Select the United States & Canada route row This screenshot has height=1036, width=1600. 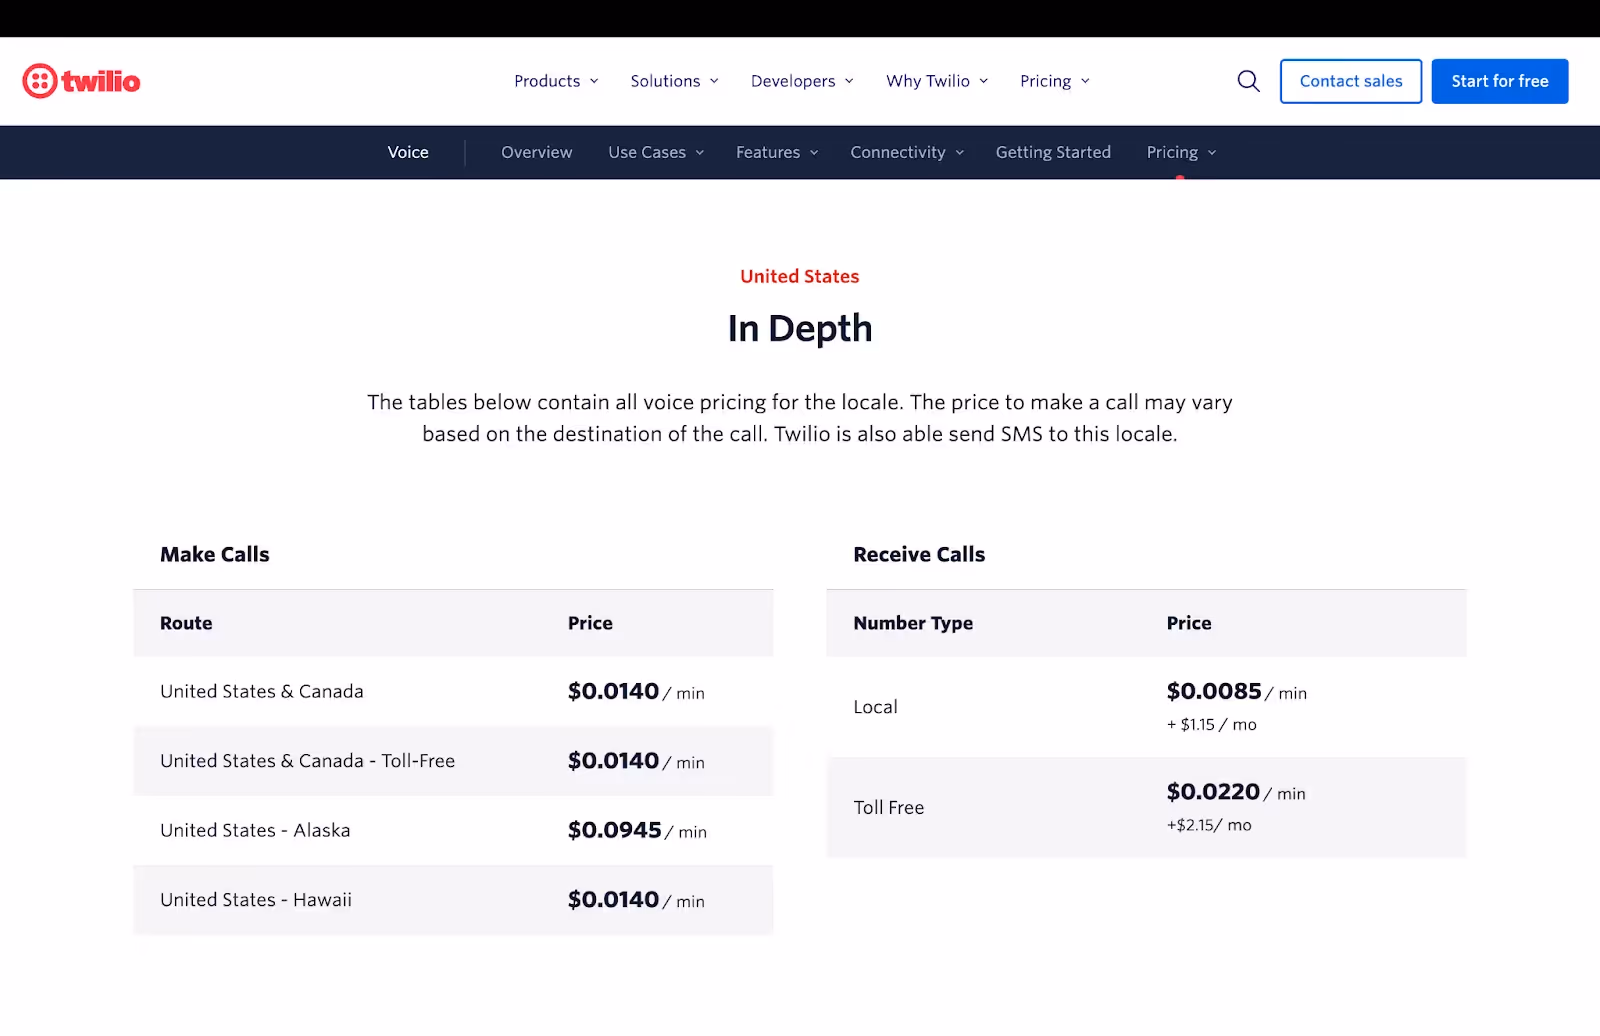453,691
